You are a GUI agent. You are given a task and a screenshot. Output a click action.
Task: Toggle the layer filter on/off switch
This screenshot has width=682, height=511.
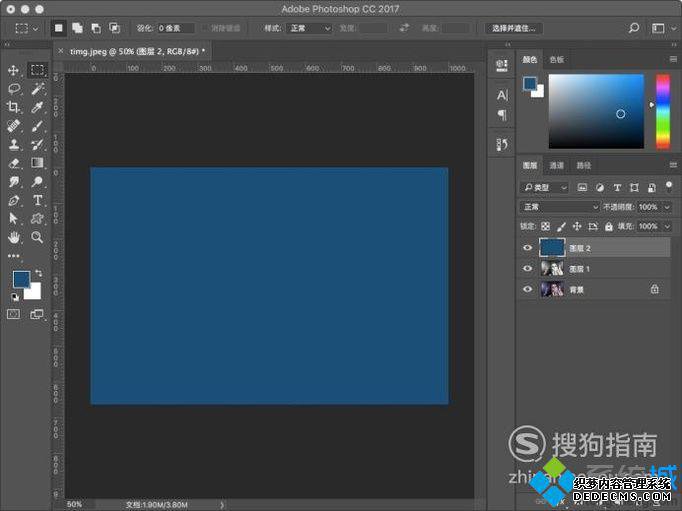pos(669,186)
